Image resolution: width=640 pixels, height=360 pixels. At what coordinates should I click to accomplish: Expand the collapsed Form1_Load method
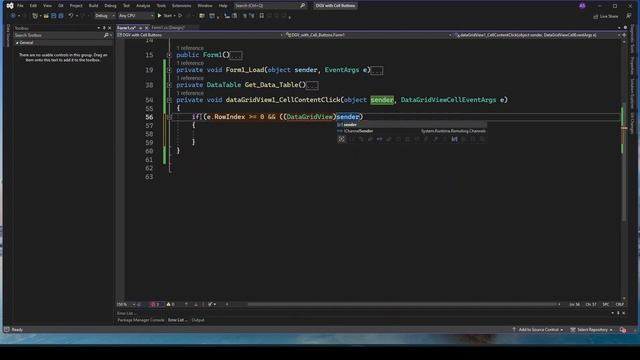pyautogui.click(x=169, y=70)
